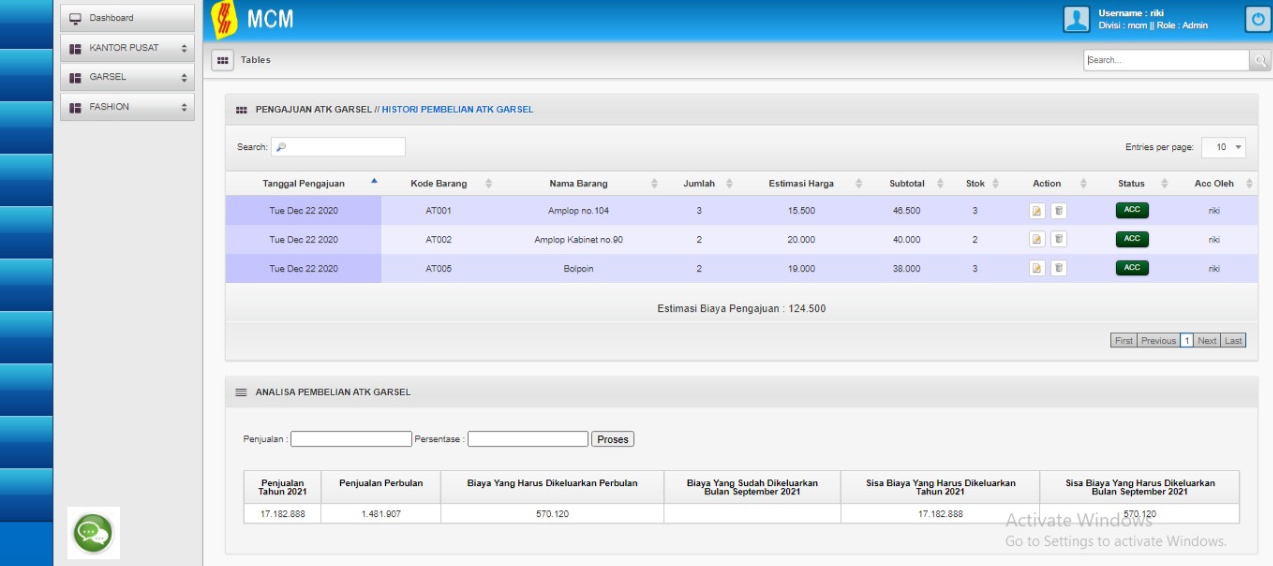Click the power logout icon
1273x566 pixels.
1257,19
